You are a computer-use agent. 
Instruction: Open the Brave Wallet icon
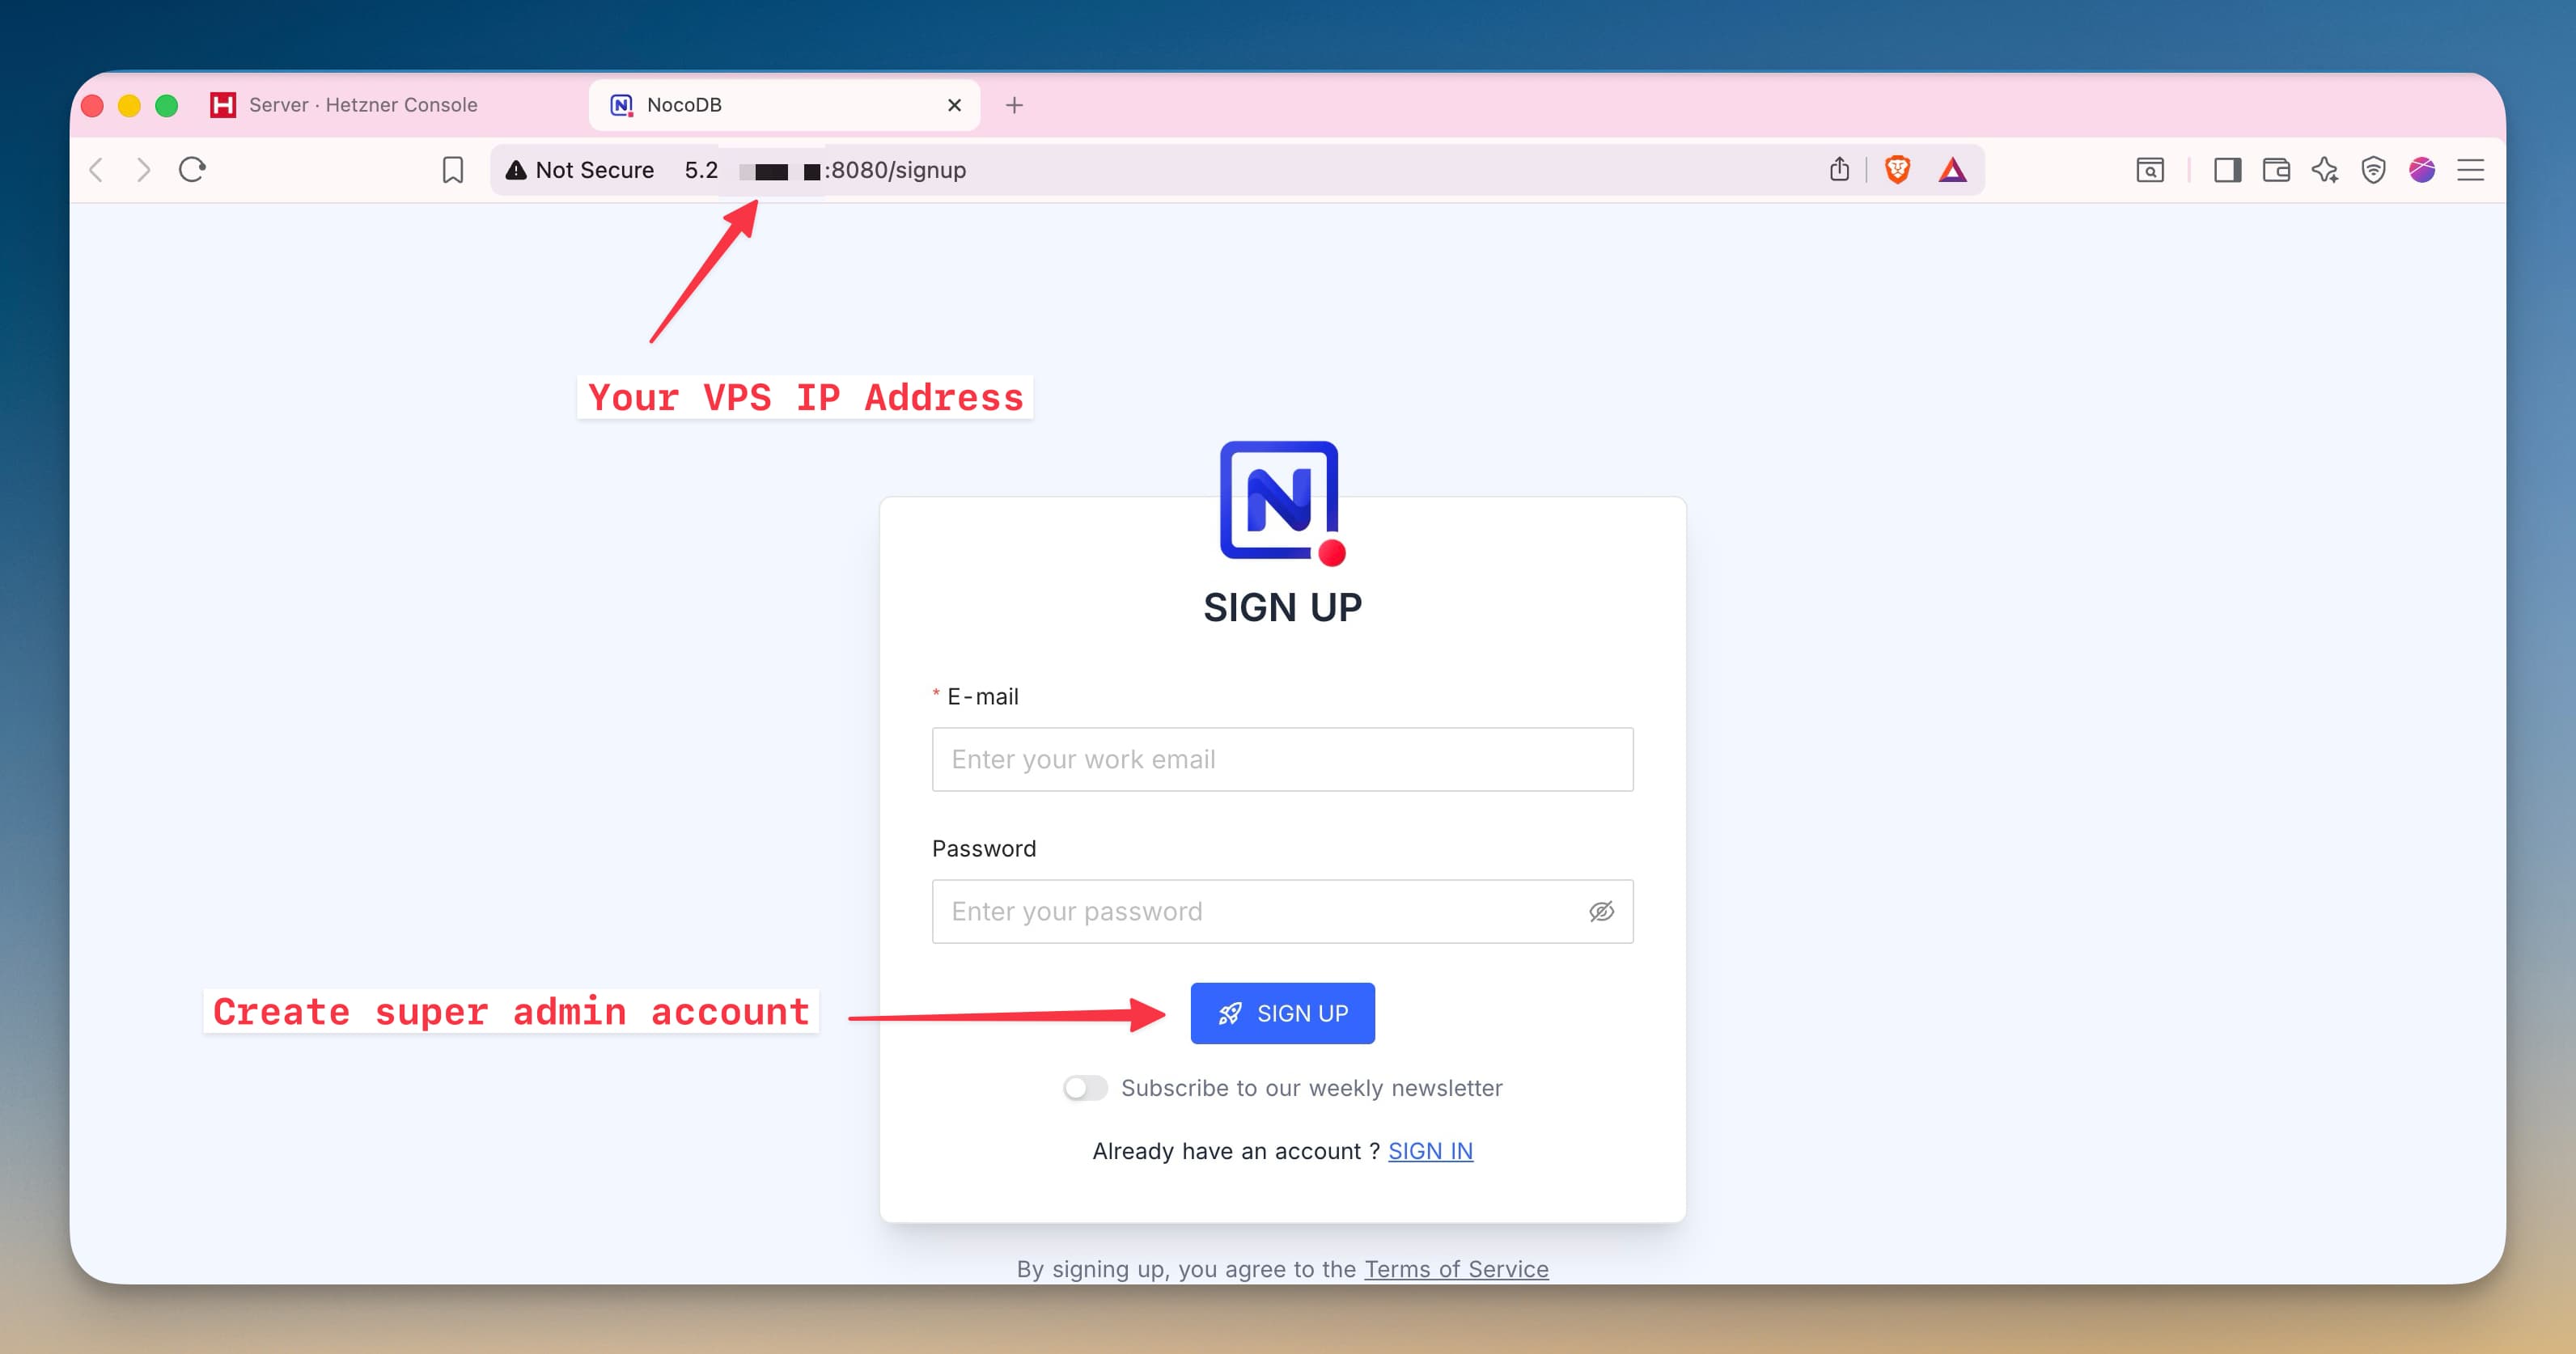2276,170
